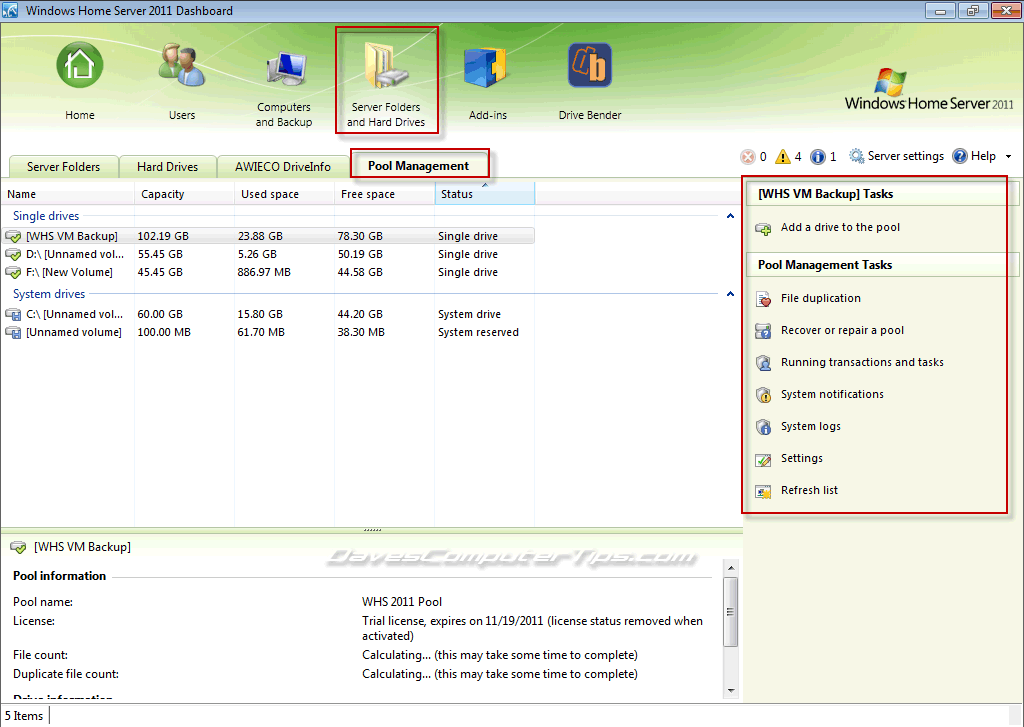1024x727 pixels.
Task: Click the system drive icon beside C:\
Action: click(x=13, y=315)
